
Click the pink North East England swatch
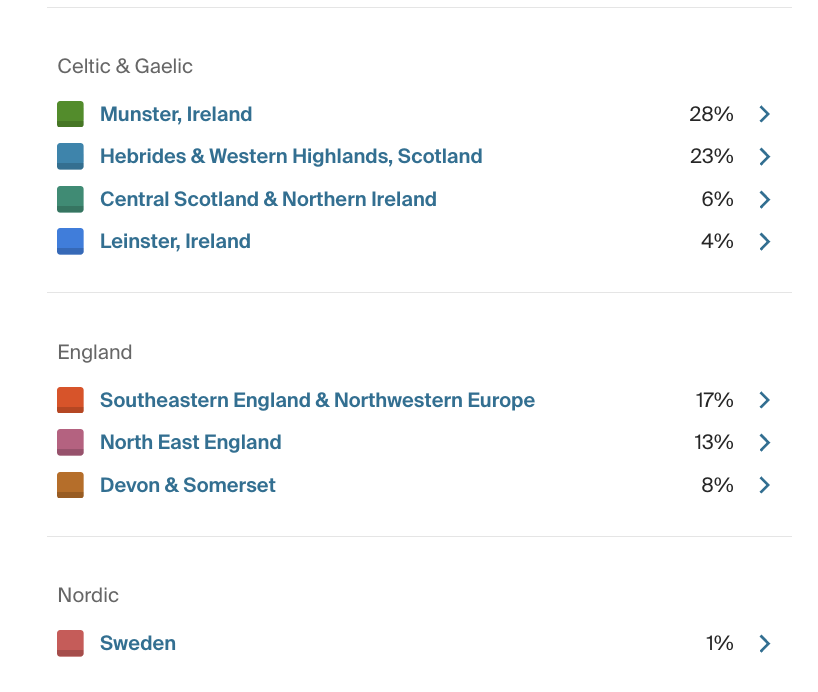tap(70, 442)
